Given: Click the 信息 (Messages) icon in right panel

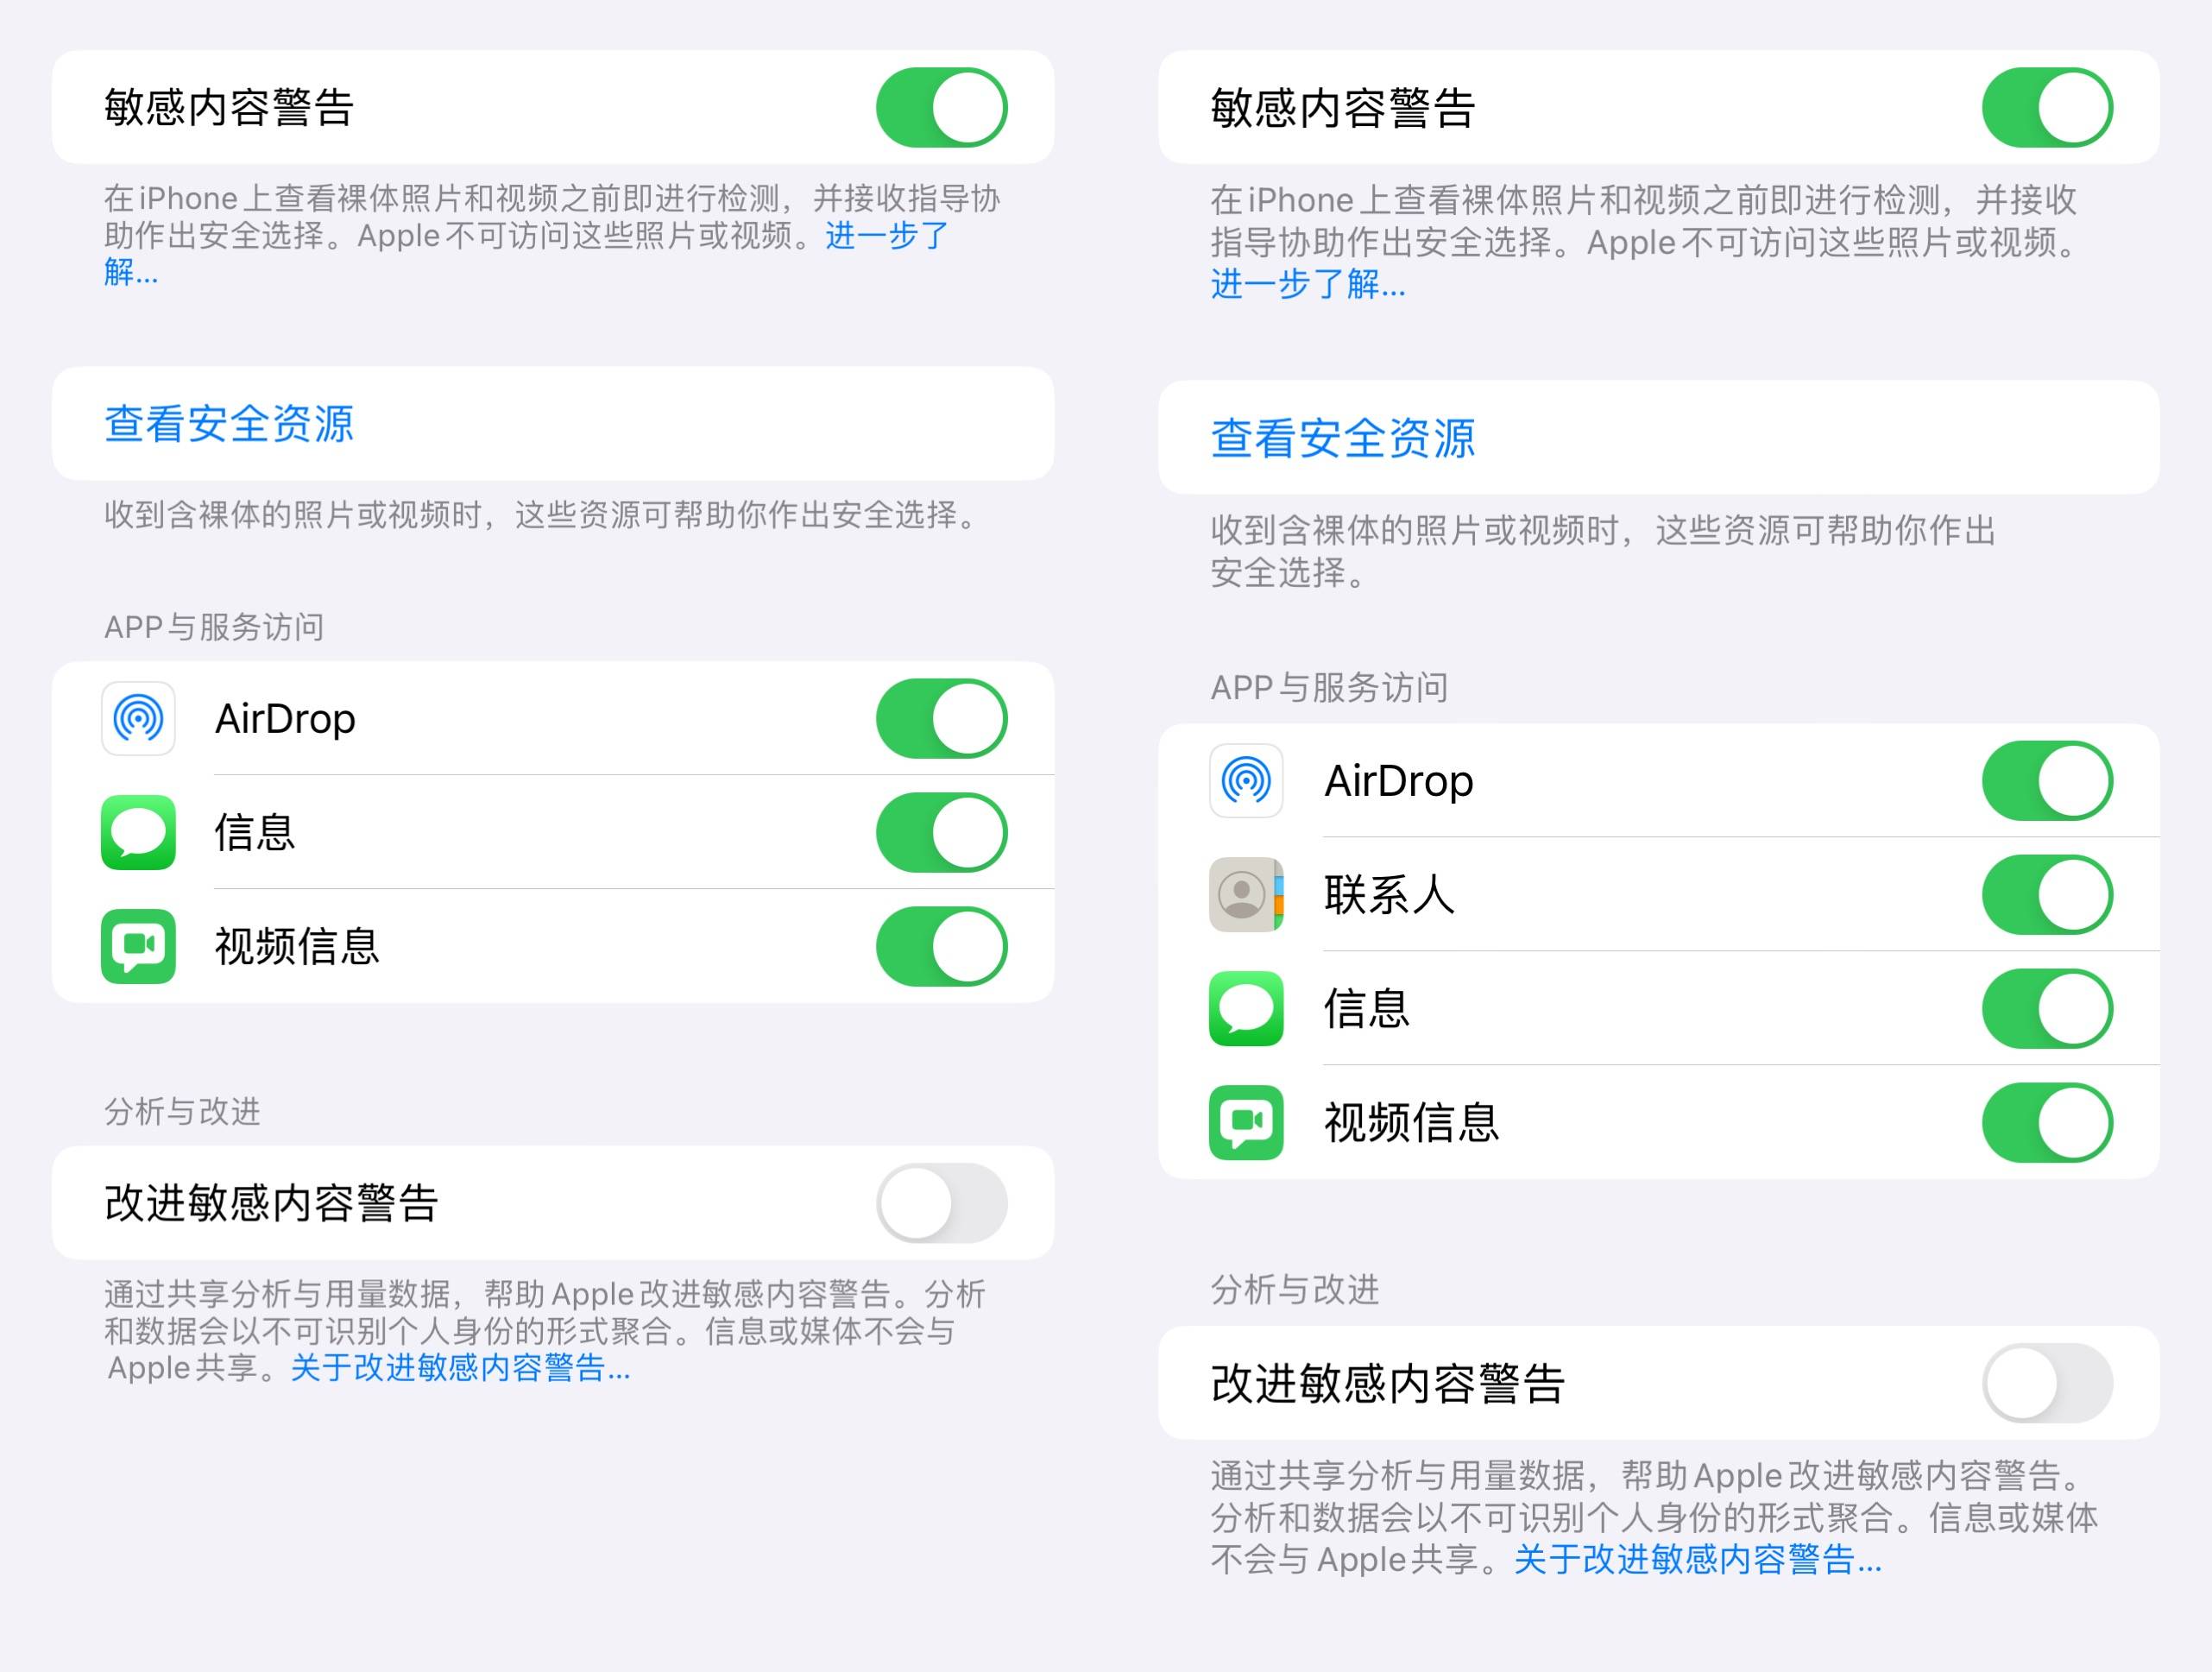Looking at the screenshot, I should tap(1247, 1009).
